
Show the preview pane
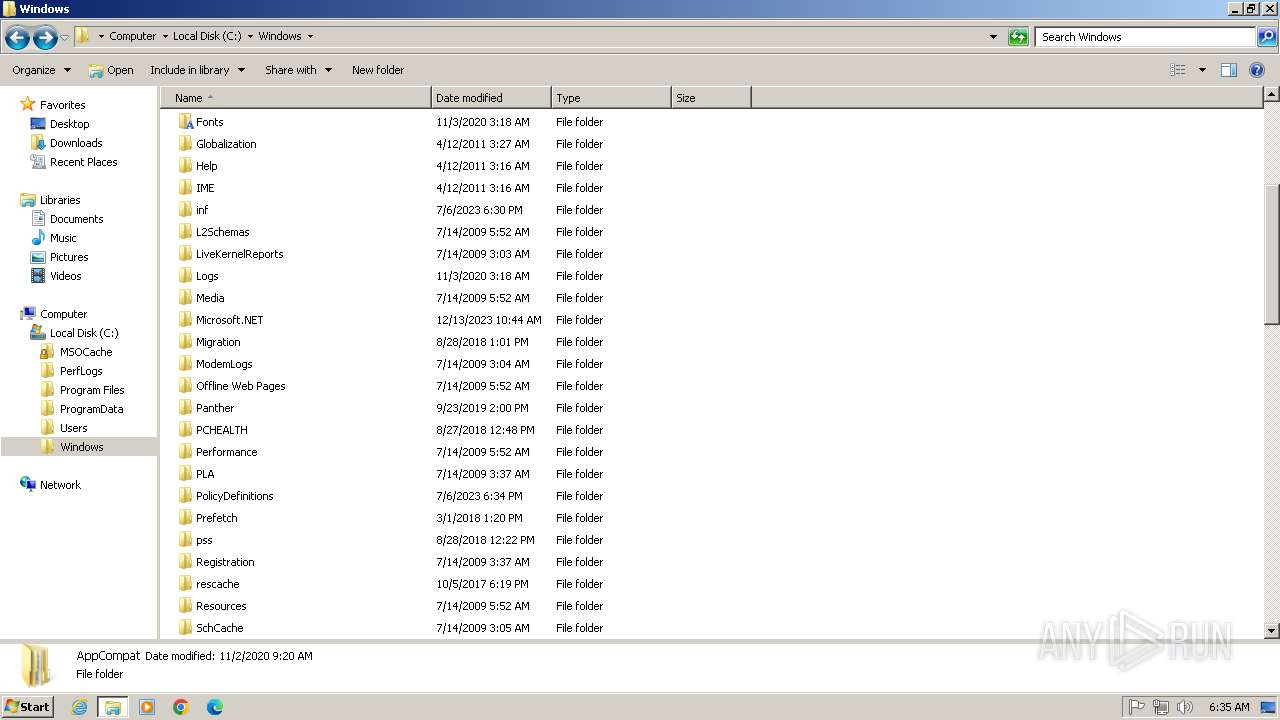click(1229, 70)
